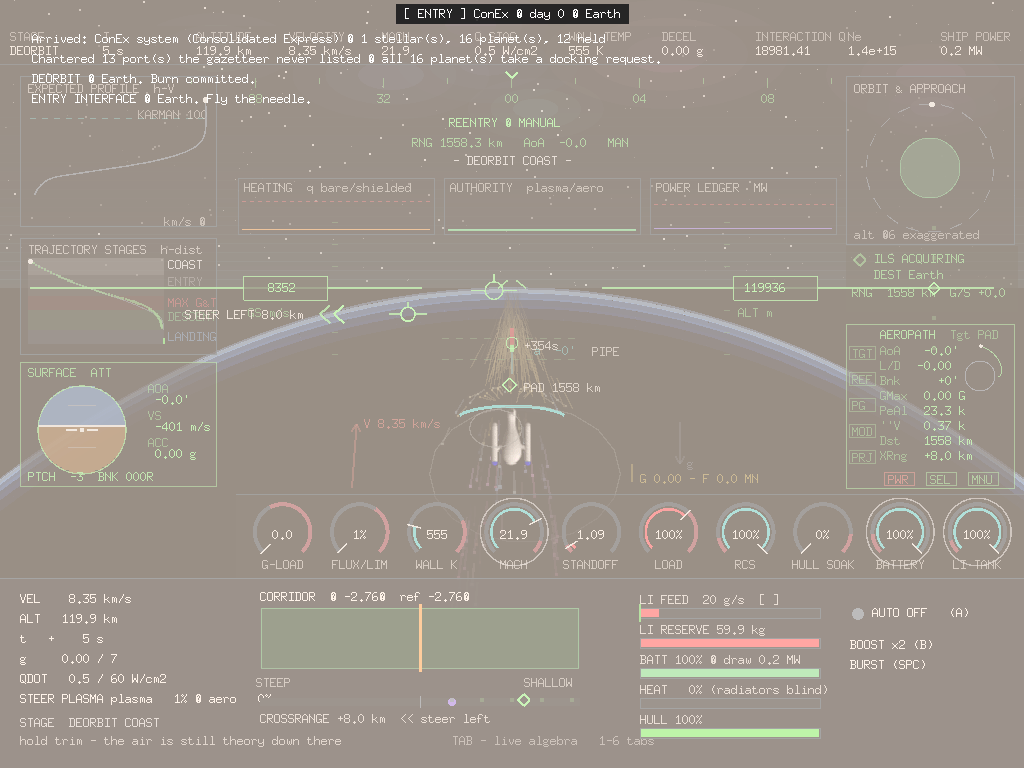Viewport: 1024px width, 768px height.
Task: Toggle the red PWR button in AEROPATH
Action: point(899,479)
